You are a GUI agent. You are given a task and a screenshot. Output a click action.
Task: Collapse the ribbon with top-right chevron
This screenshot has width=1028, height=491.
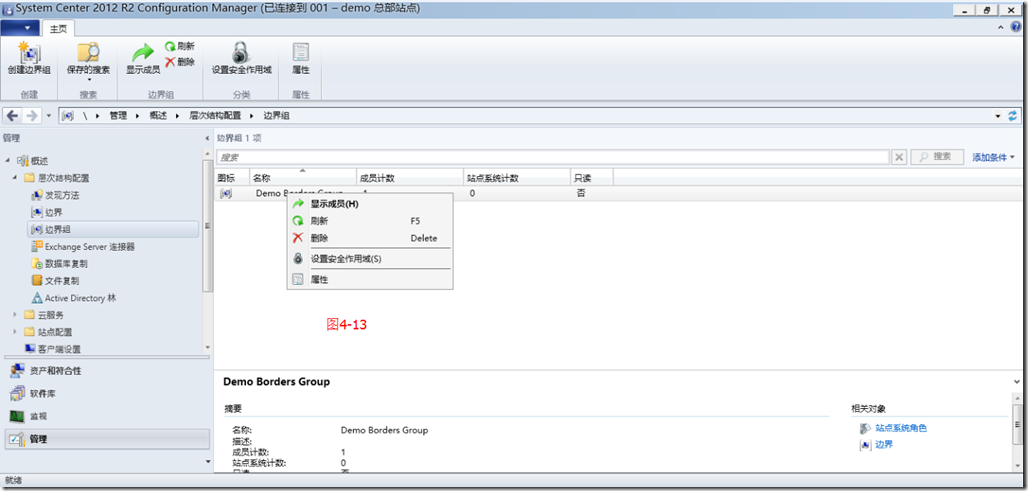pos(1000,27)
